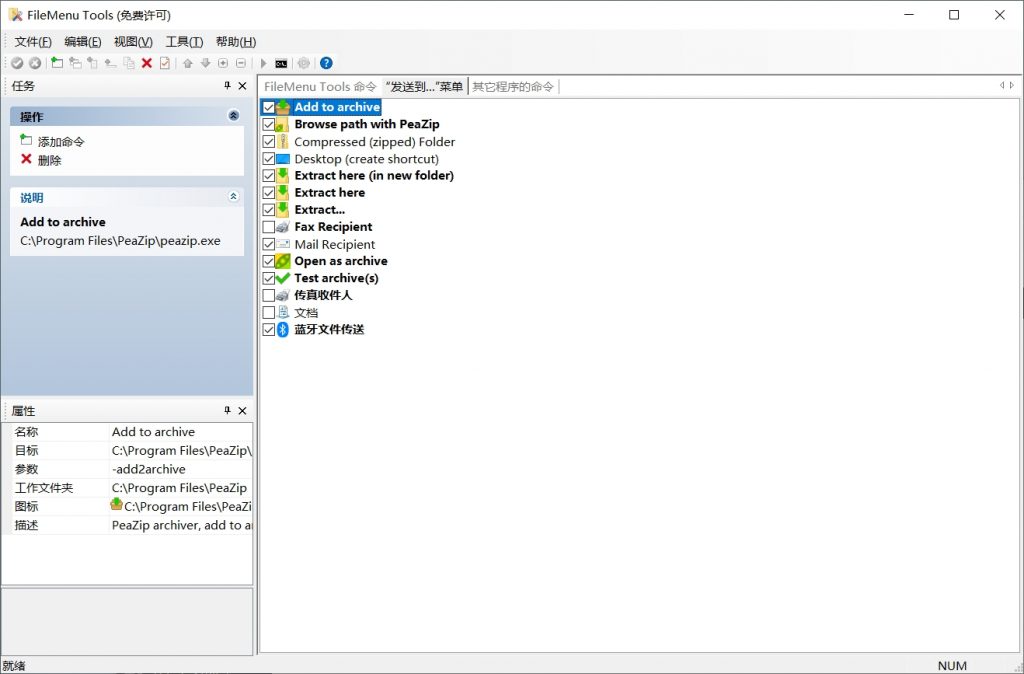Uncheck the Mail Recipient checkbox
This screenshot has width=1024, height=674.
tap(268, 244)
